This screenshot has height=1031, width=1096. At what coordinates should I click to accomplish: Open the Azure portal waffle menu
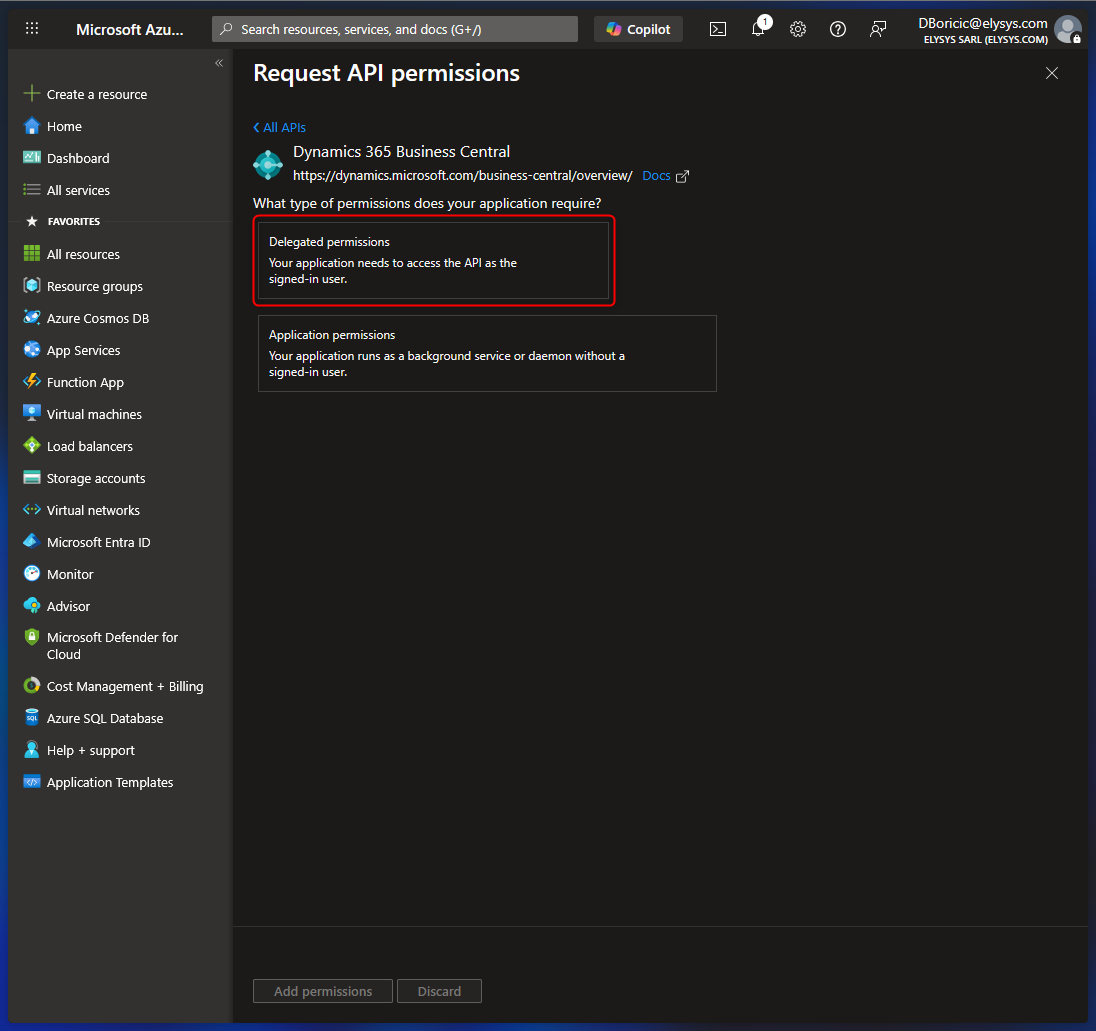click(32, 29)
